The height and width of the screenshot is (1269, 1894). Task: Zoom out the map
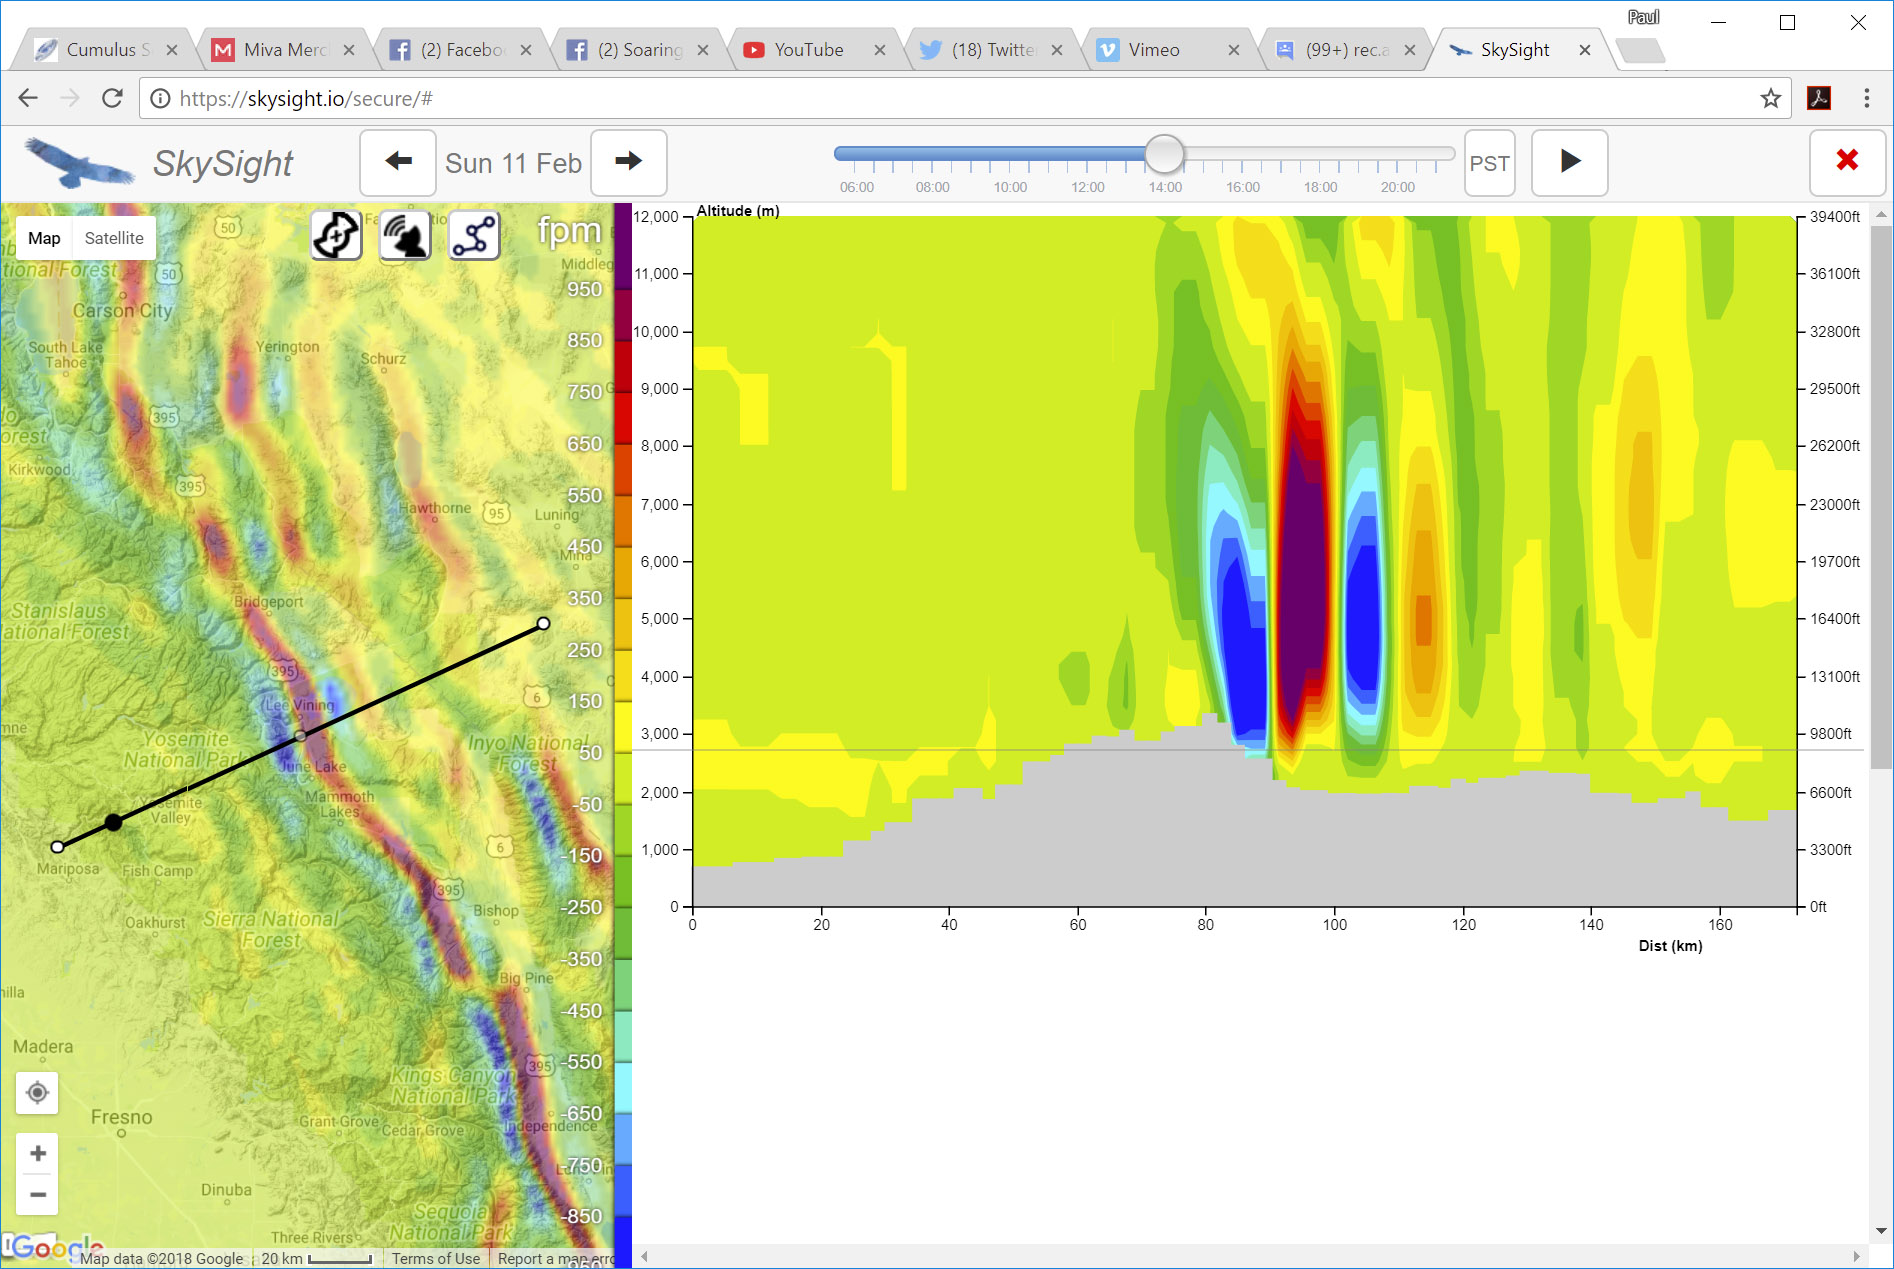pyautogui.click(x=37, y=1194)
